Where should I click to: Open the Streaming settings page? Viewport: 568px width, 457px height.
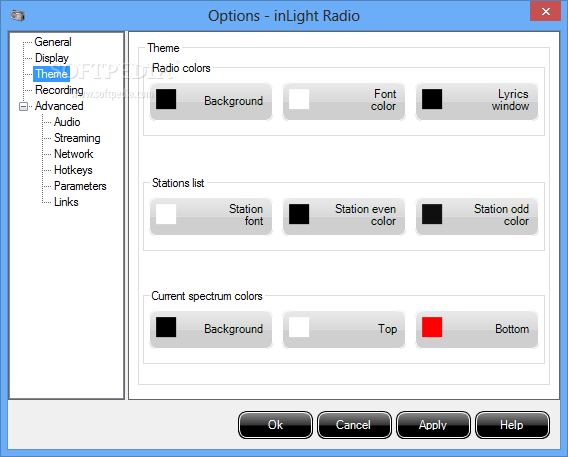(77, 138)
